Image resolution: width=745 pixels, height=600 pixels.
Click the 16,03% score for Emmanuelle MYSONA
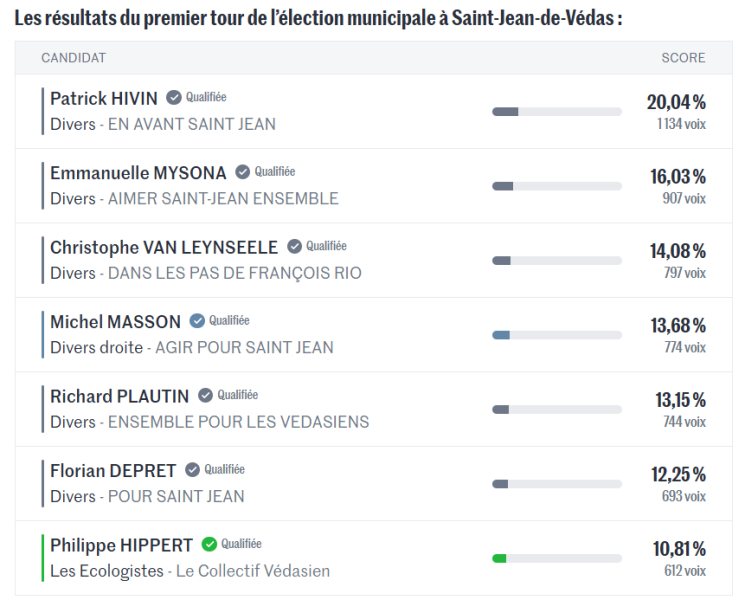point(678,176)
